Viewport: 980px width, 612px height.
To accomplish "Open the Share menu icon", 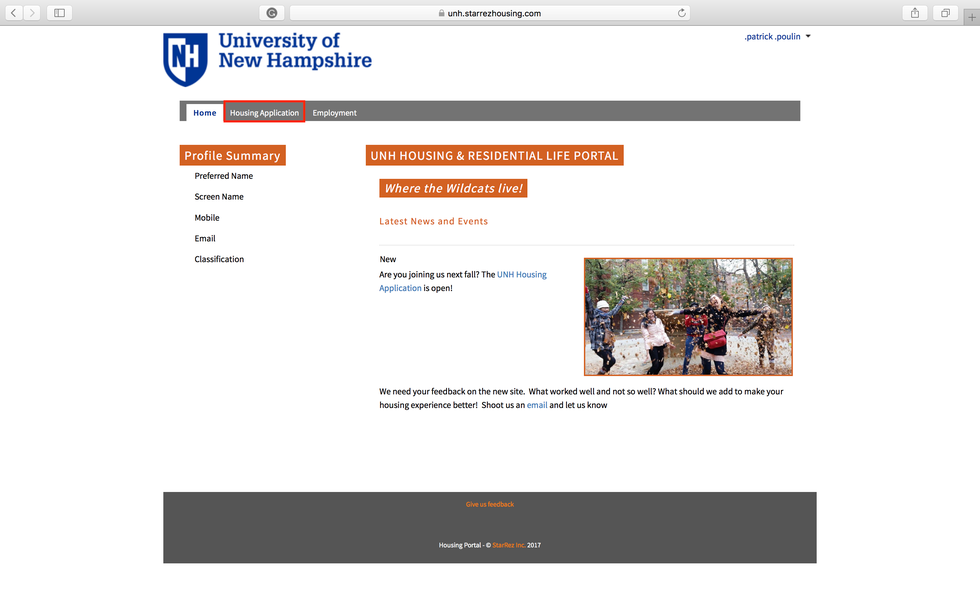I will 914,12.
